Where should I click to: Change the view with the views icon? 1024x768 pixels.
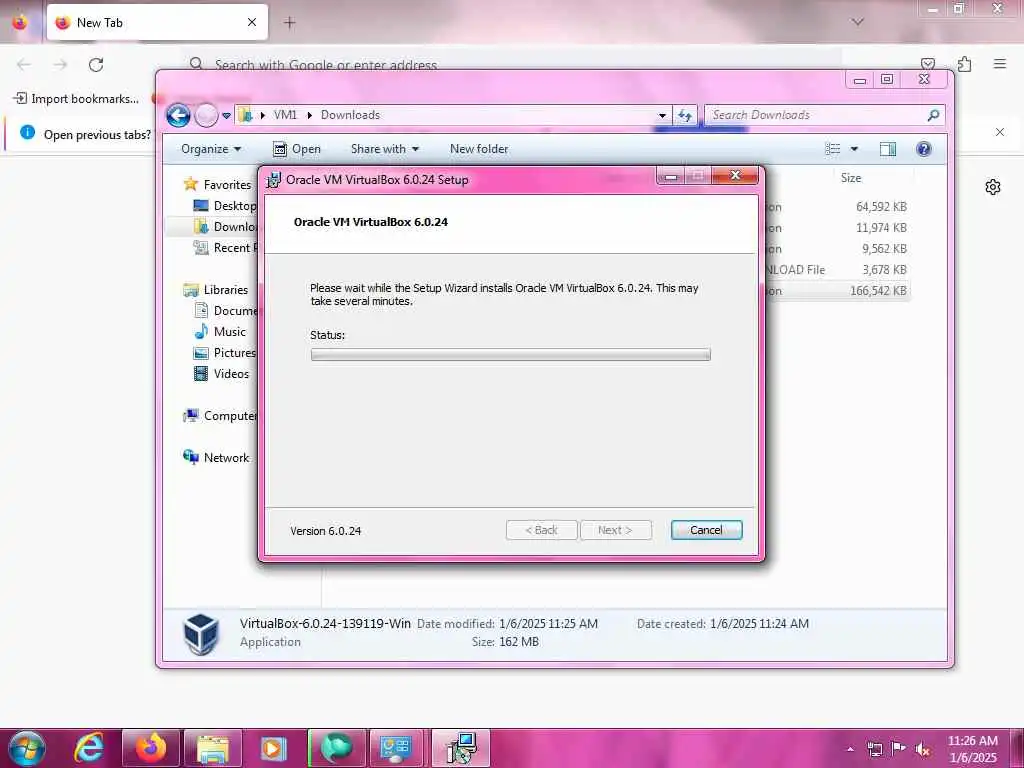coord(833,149)
